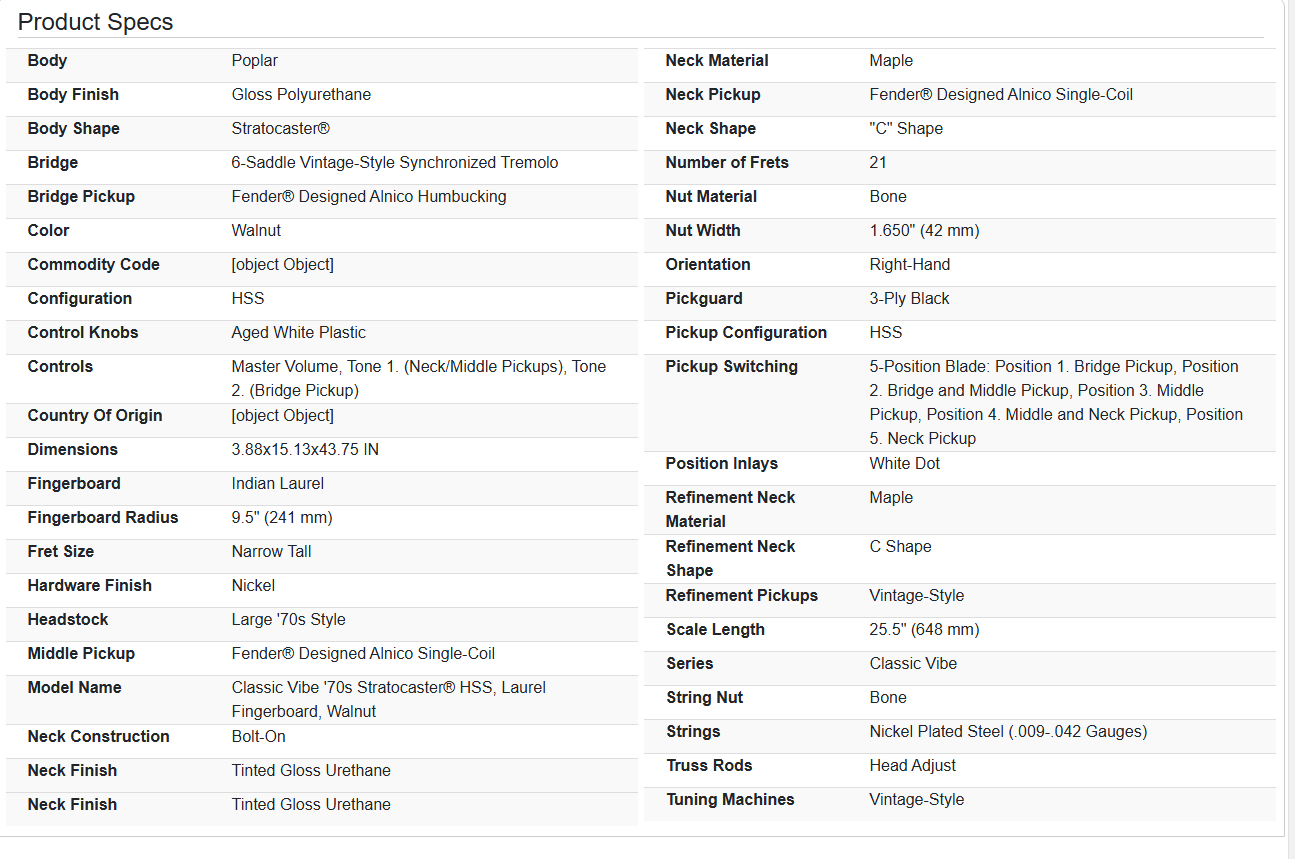Click the Controls description text
The height and width of the screenshot is (859, 1295).
click(x=419, y=379)
